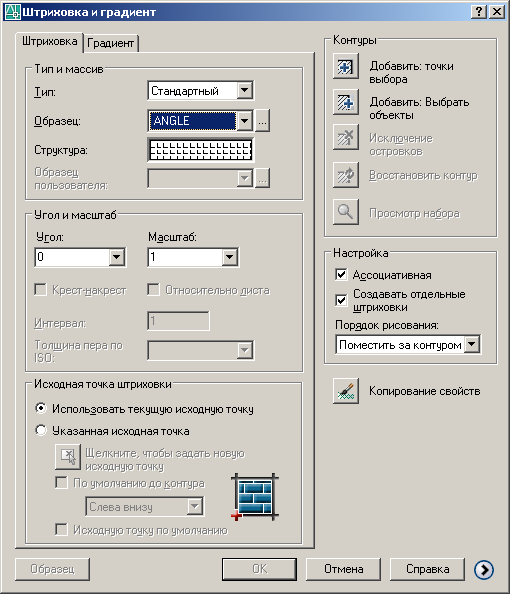Uncheck 'Создавать отдельные штриховки'

click(x=341, y=300)
